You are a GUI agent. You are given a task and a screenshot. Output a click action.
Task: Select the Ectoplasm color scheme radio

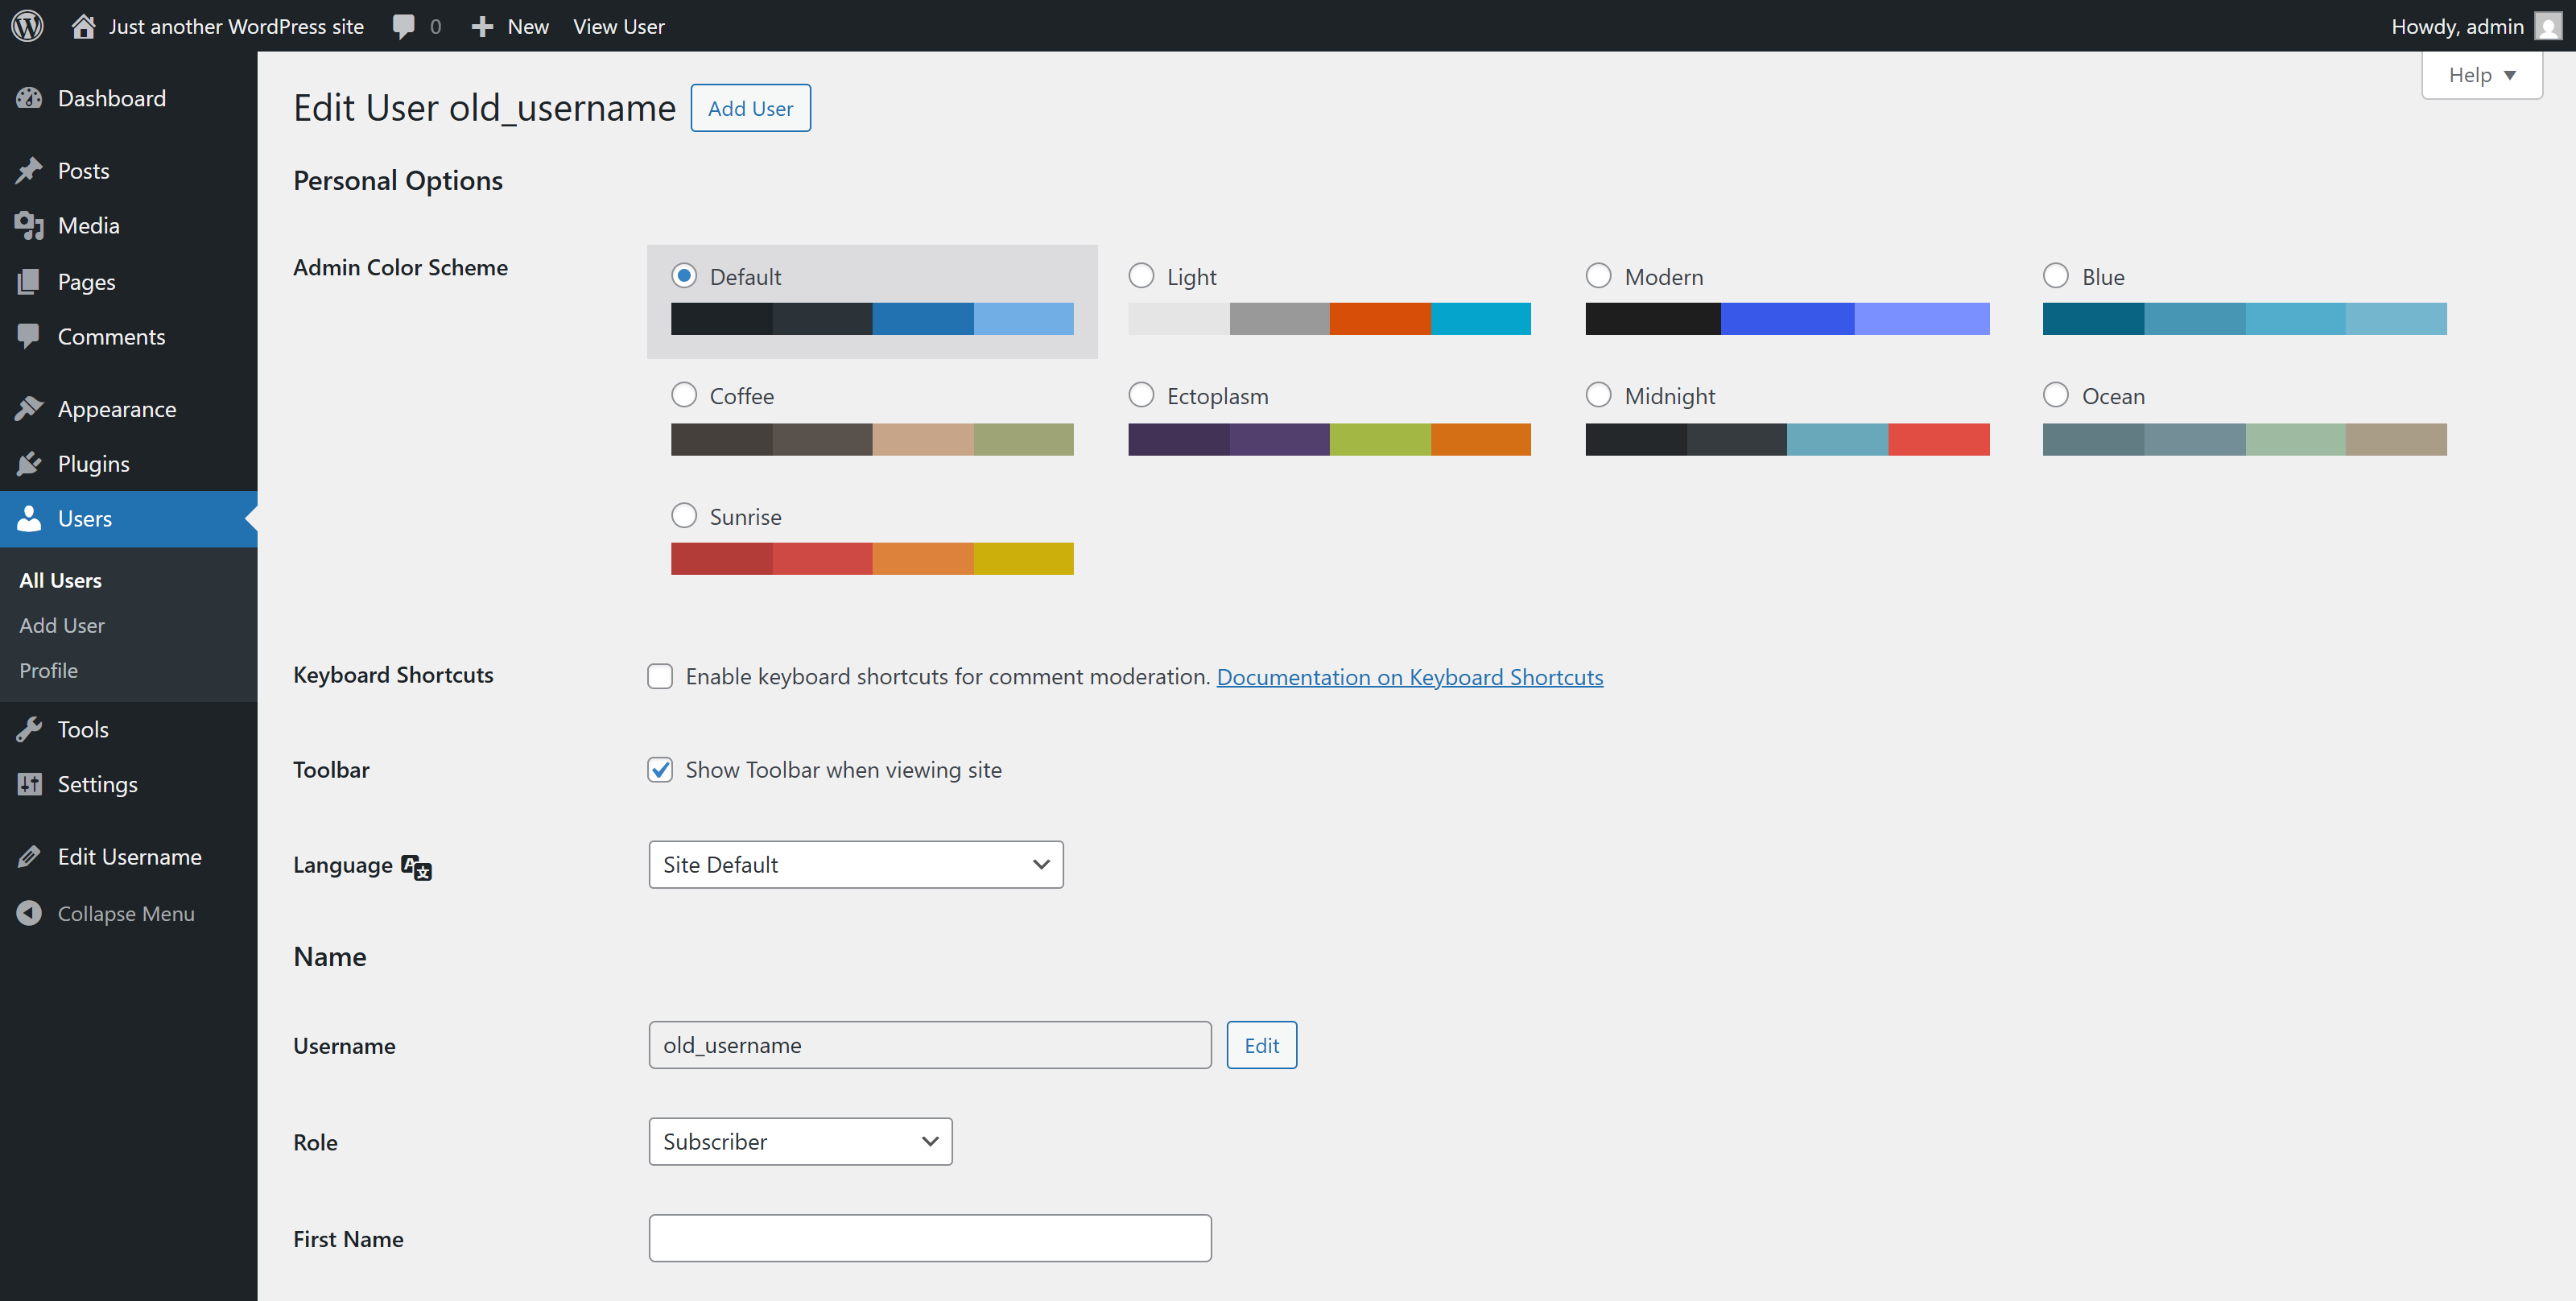pyautogui.click(x=1141, y=395)
